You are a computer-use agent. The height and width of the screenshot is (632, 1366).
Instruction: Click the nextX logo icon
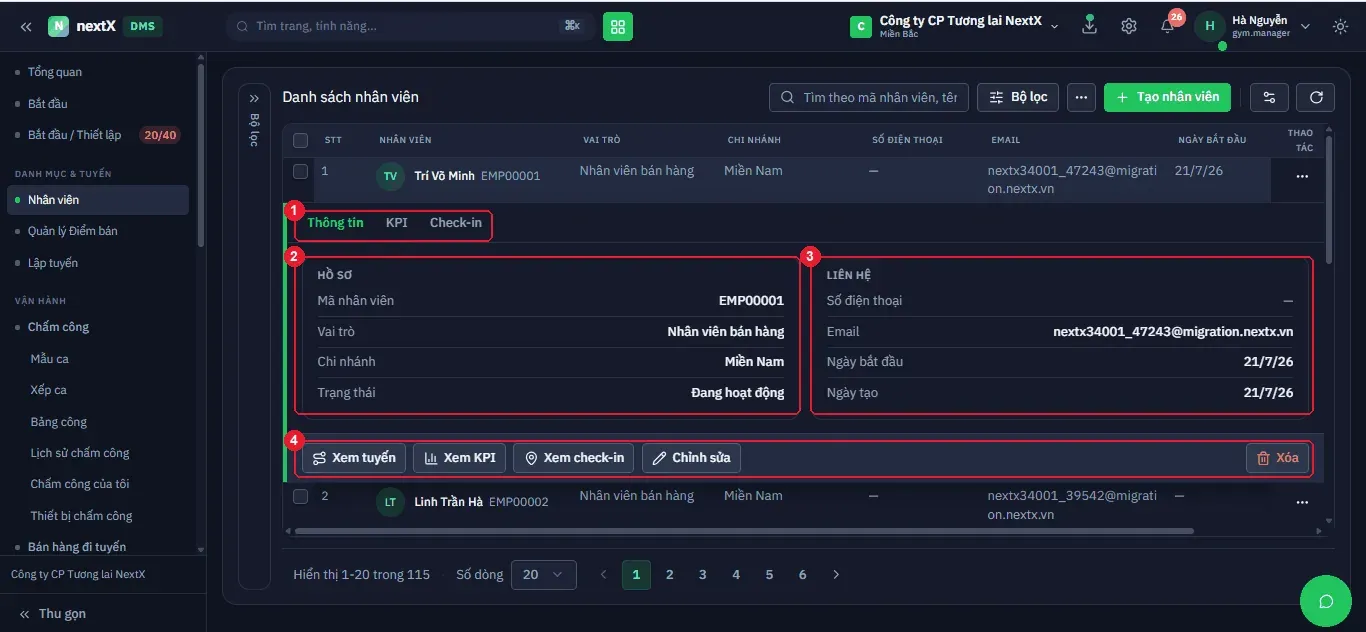(58, 26)
